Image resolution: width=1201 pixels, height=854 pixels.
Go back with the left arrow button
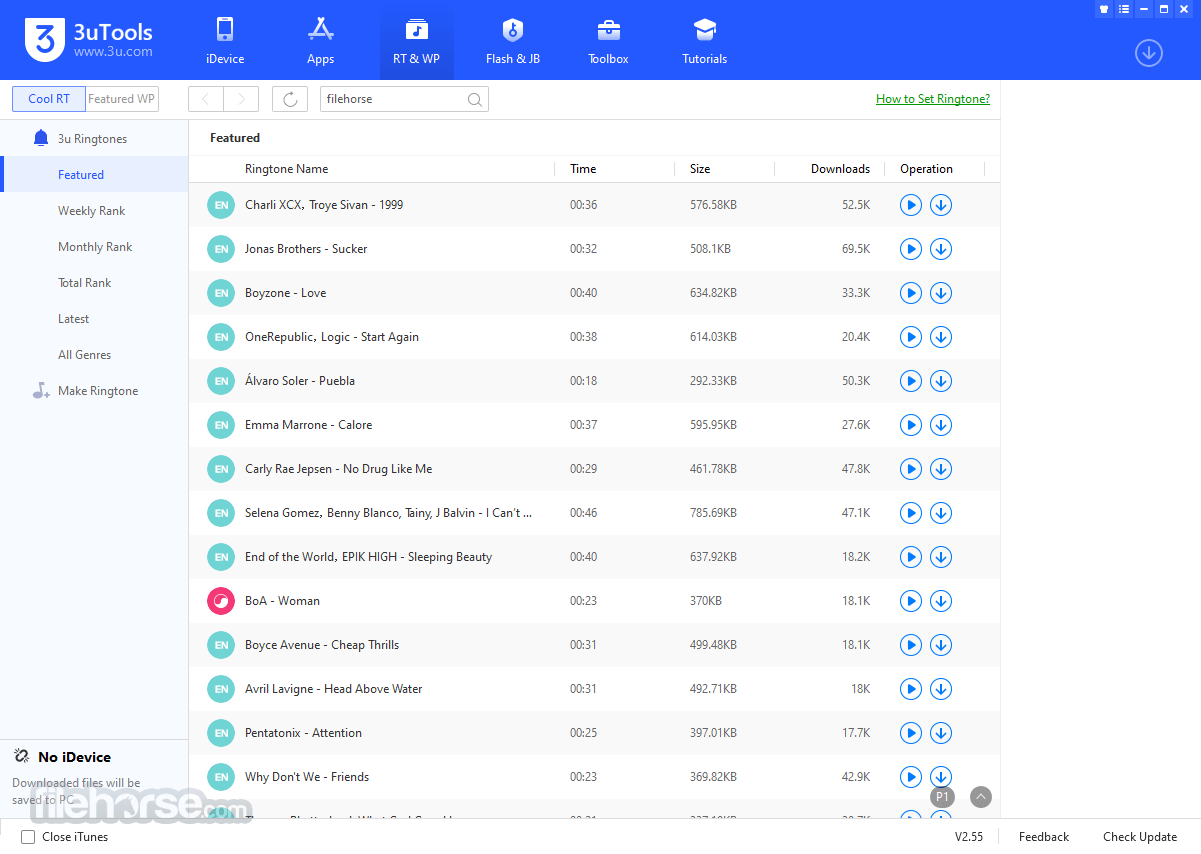[x=206, y=99]
